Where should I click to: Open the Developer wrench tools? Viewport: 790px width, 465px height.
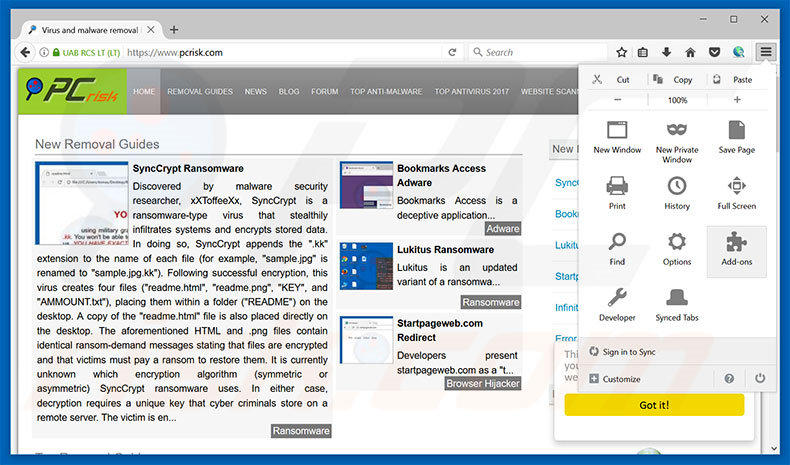coord(617,305)
